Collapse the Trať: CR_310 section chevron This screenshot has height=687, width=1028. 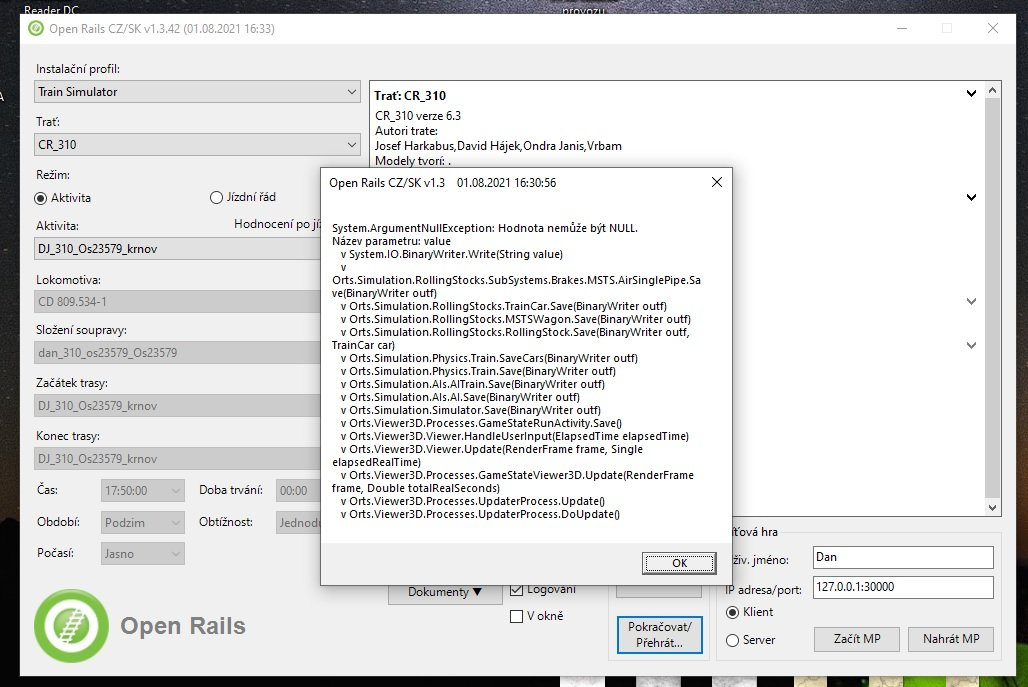tap(971, 94)
